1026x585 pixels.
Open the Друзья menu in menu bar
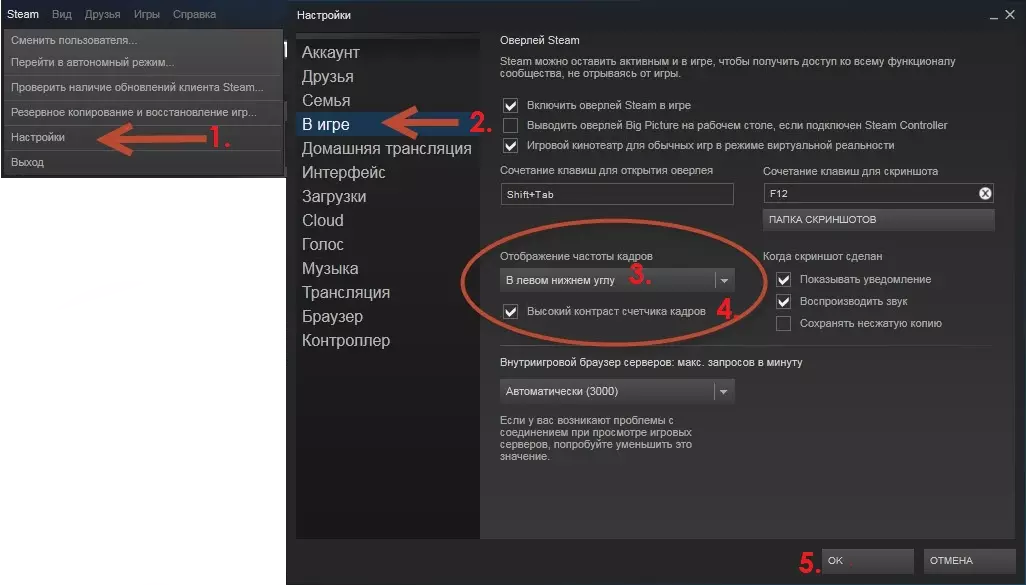click(102, 14)
